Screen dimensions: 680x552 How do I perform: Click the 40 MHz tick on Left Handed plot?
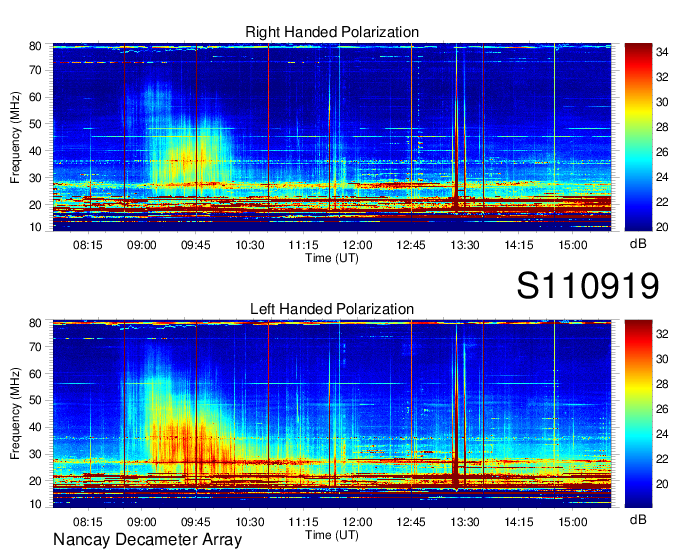[36, 428]
